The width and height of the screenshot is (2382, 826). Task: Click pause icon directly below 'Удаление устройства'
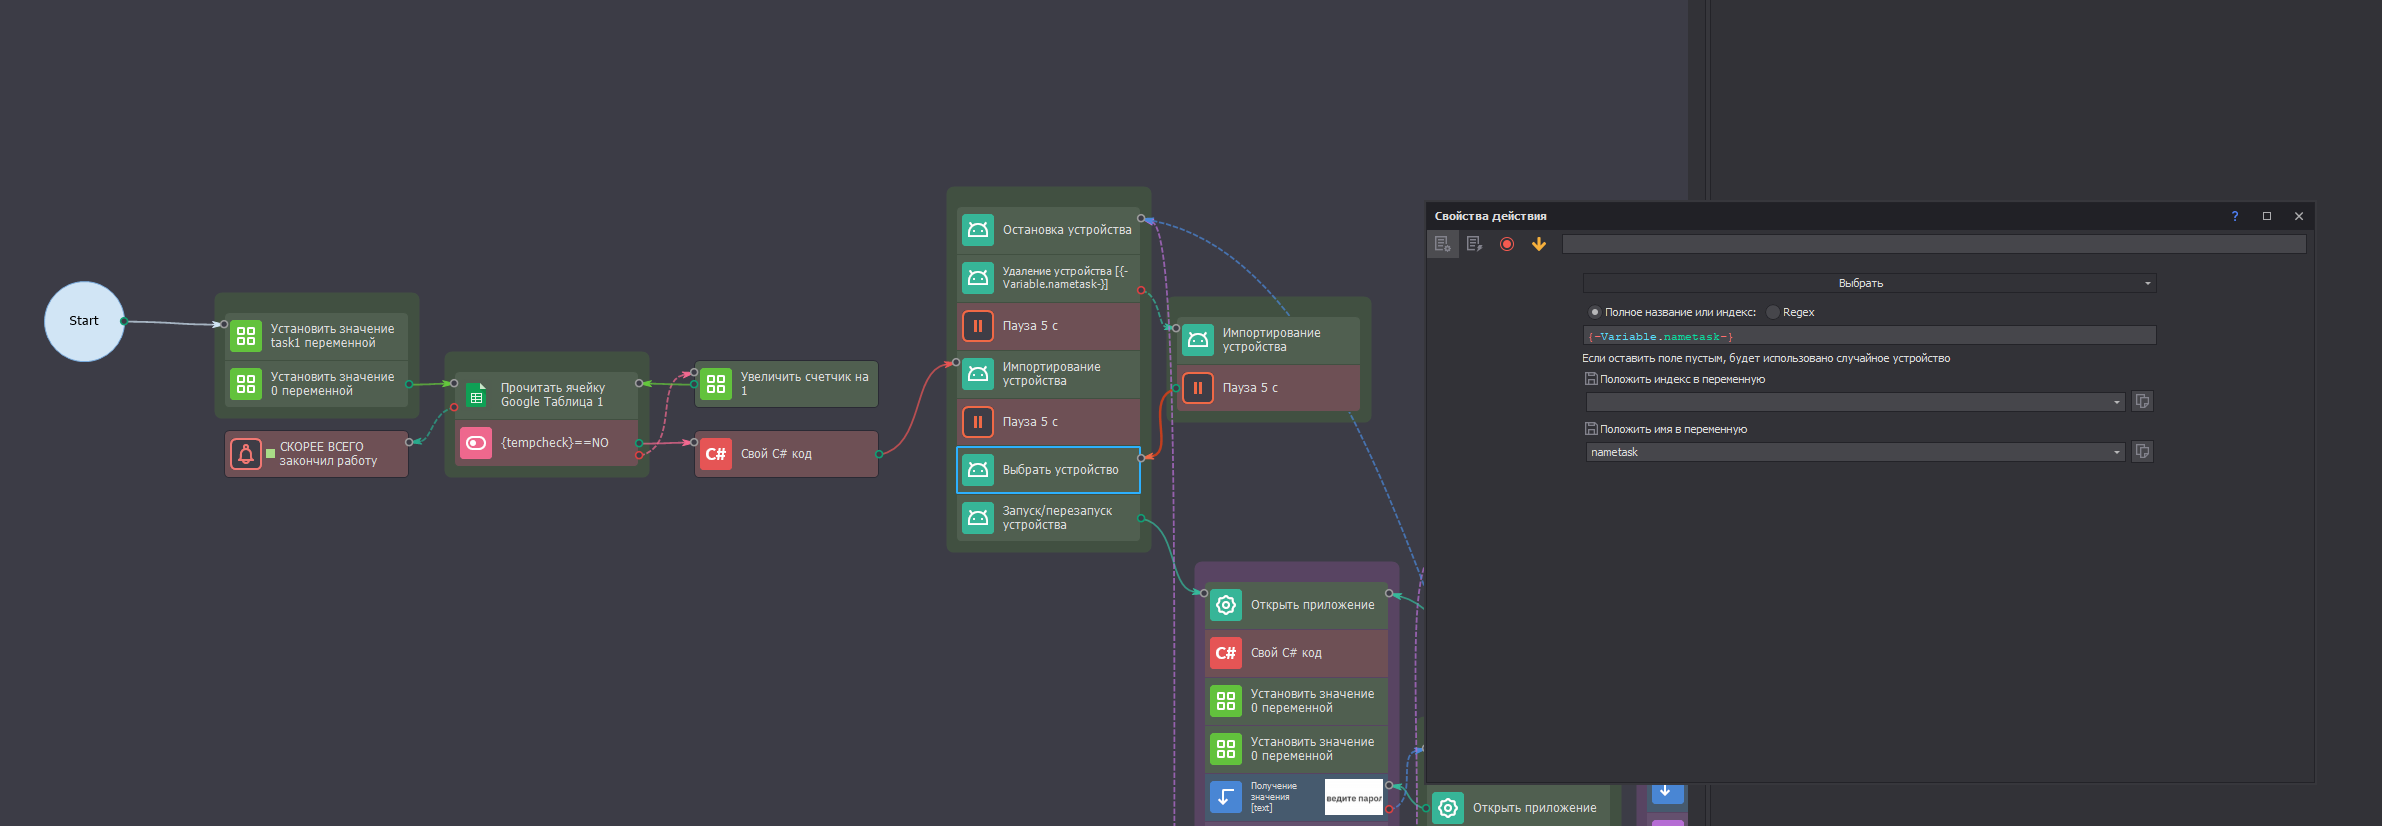(978, 326)
